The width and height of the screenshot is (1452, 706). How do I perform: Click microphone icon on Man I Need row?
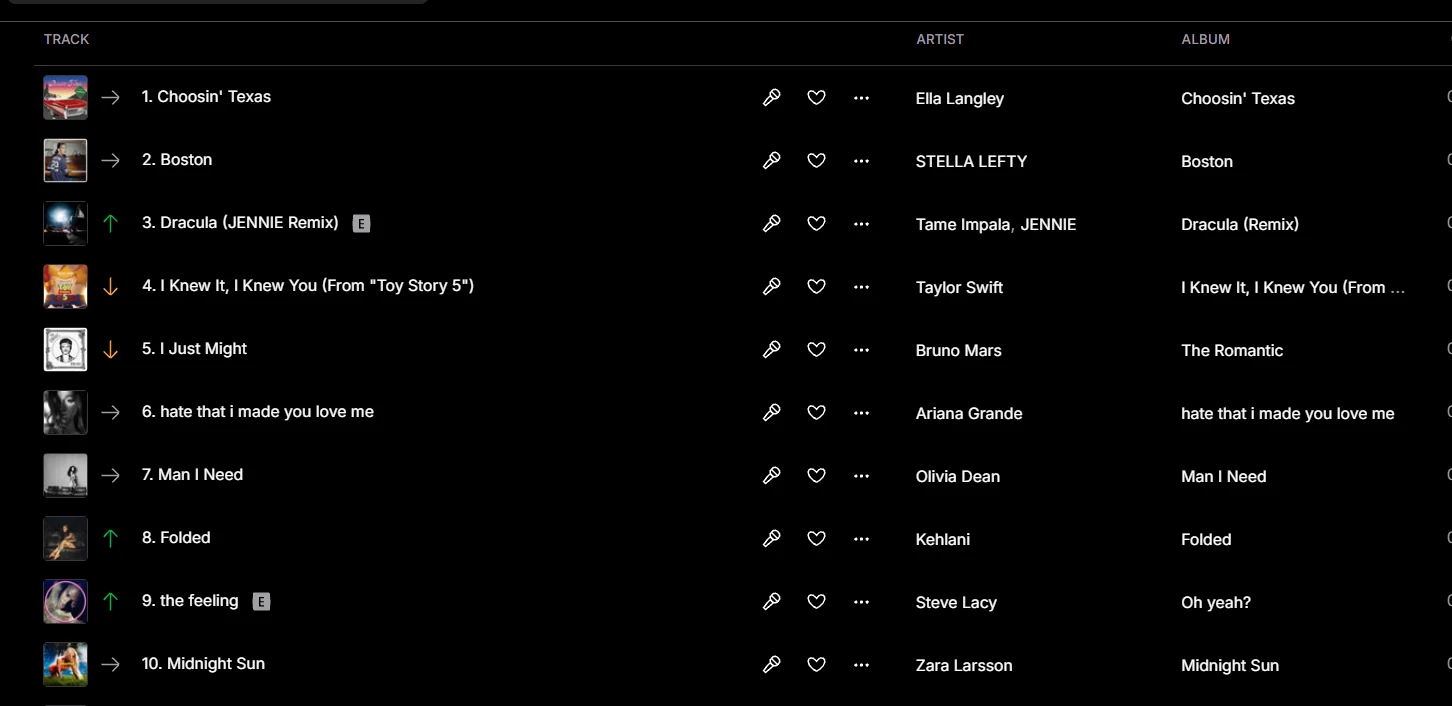click(772, 476)
